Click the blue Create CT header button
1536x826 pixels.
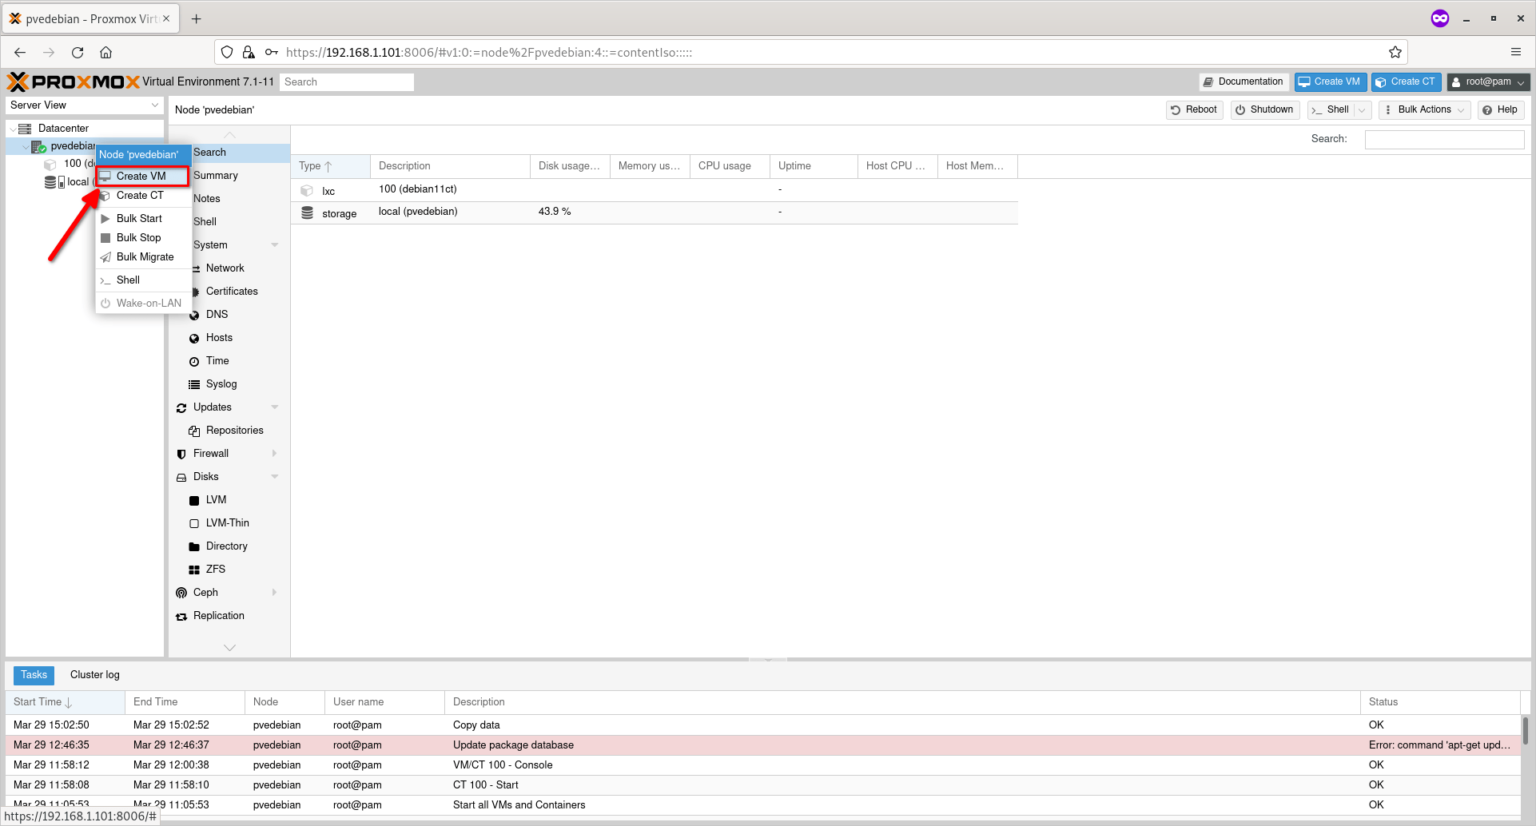pos(1405,81)
